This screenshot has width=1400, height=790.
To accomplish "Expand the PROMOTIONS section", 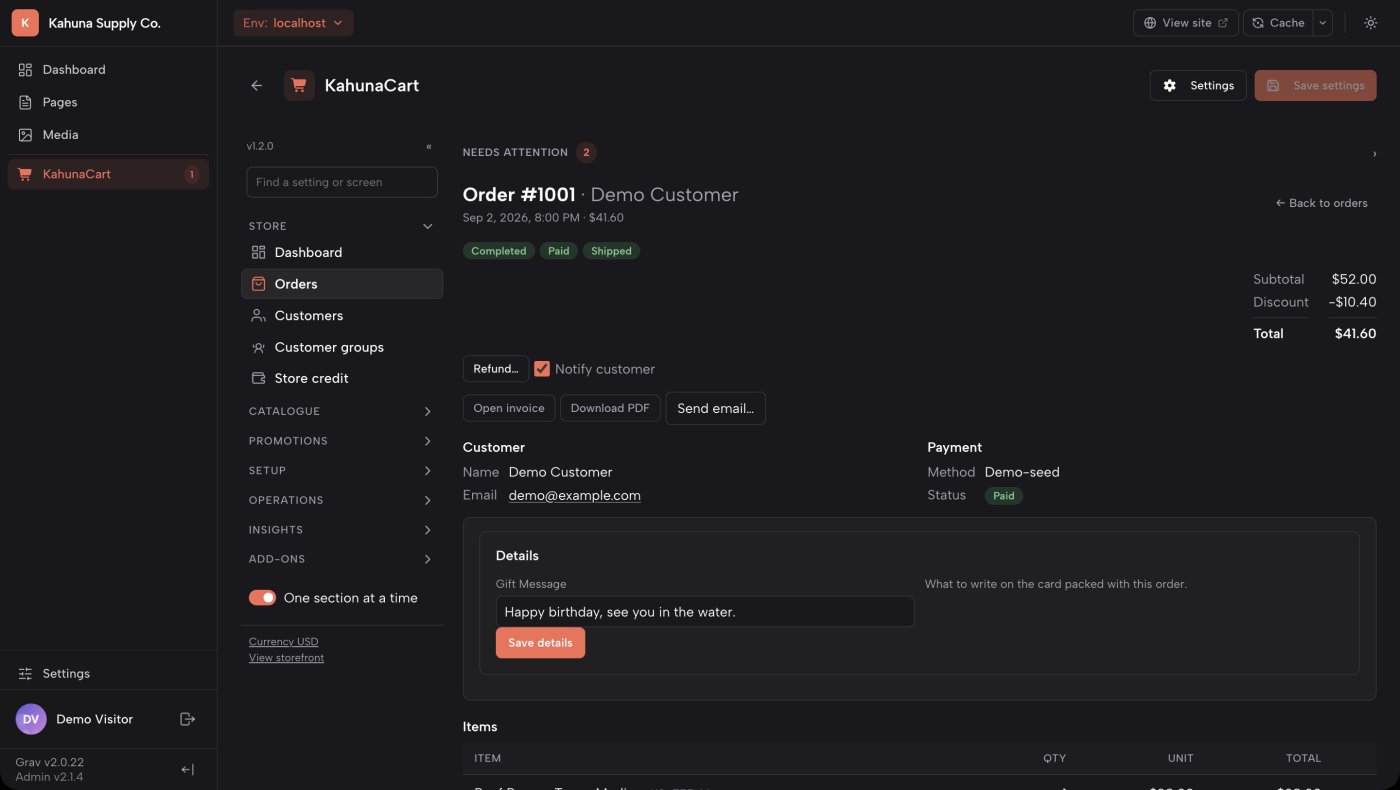I will 341,441.
